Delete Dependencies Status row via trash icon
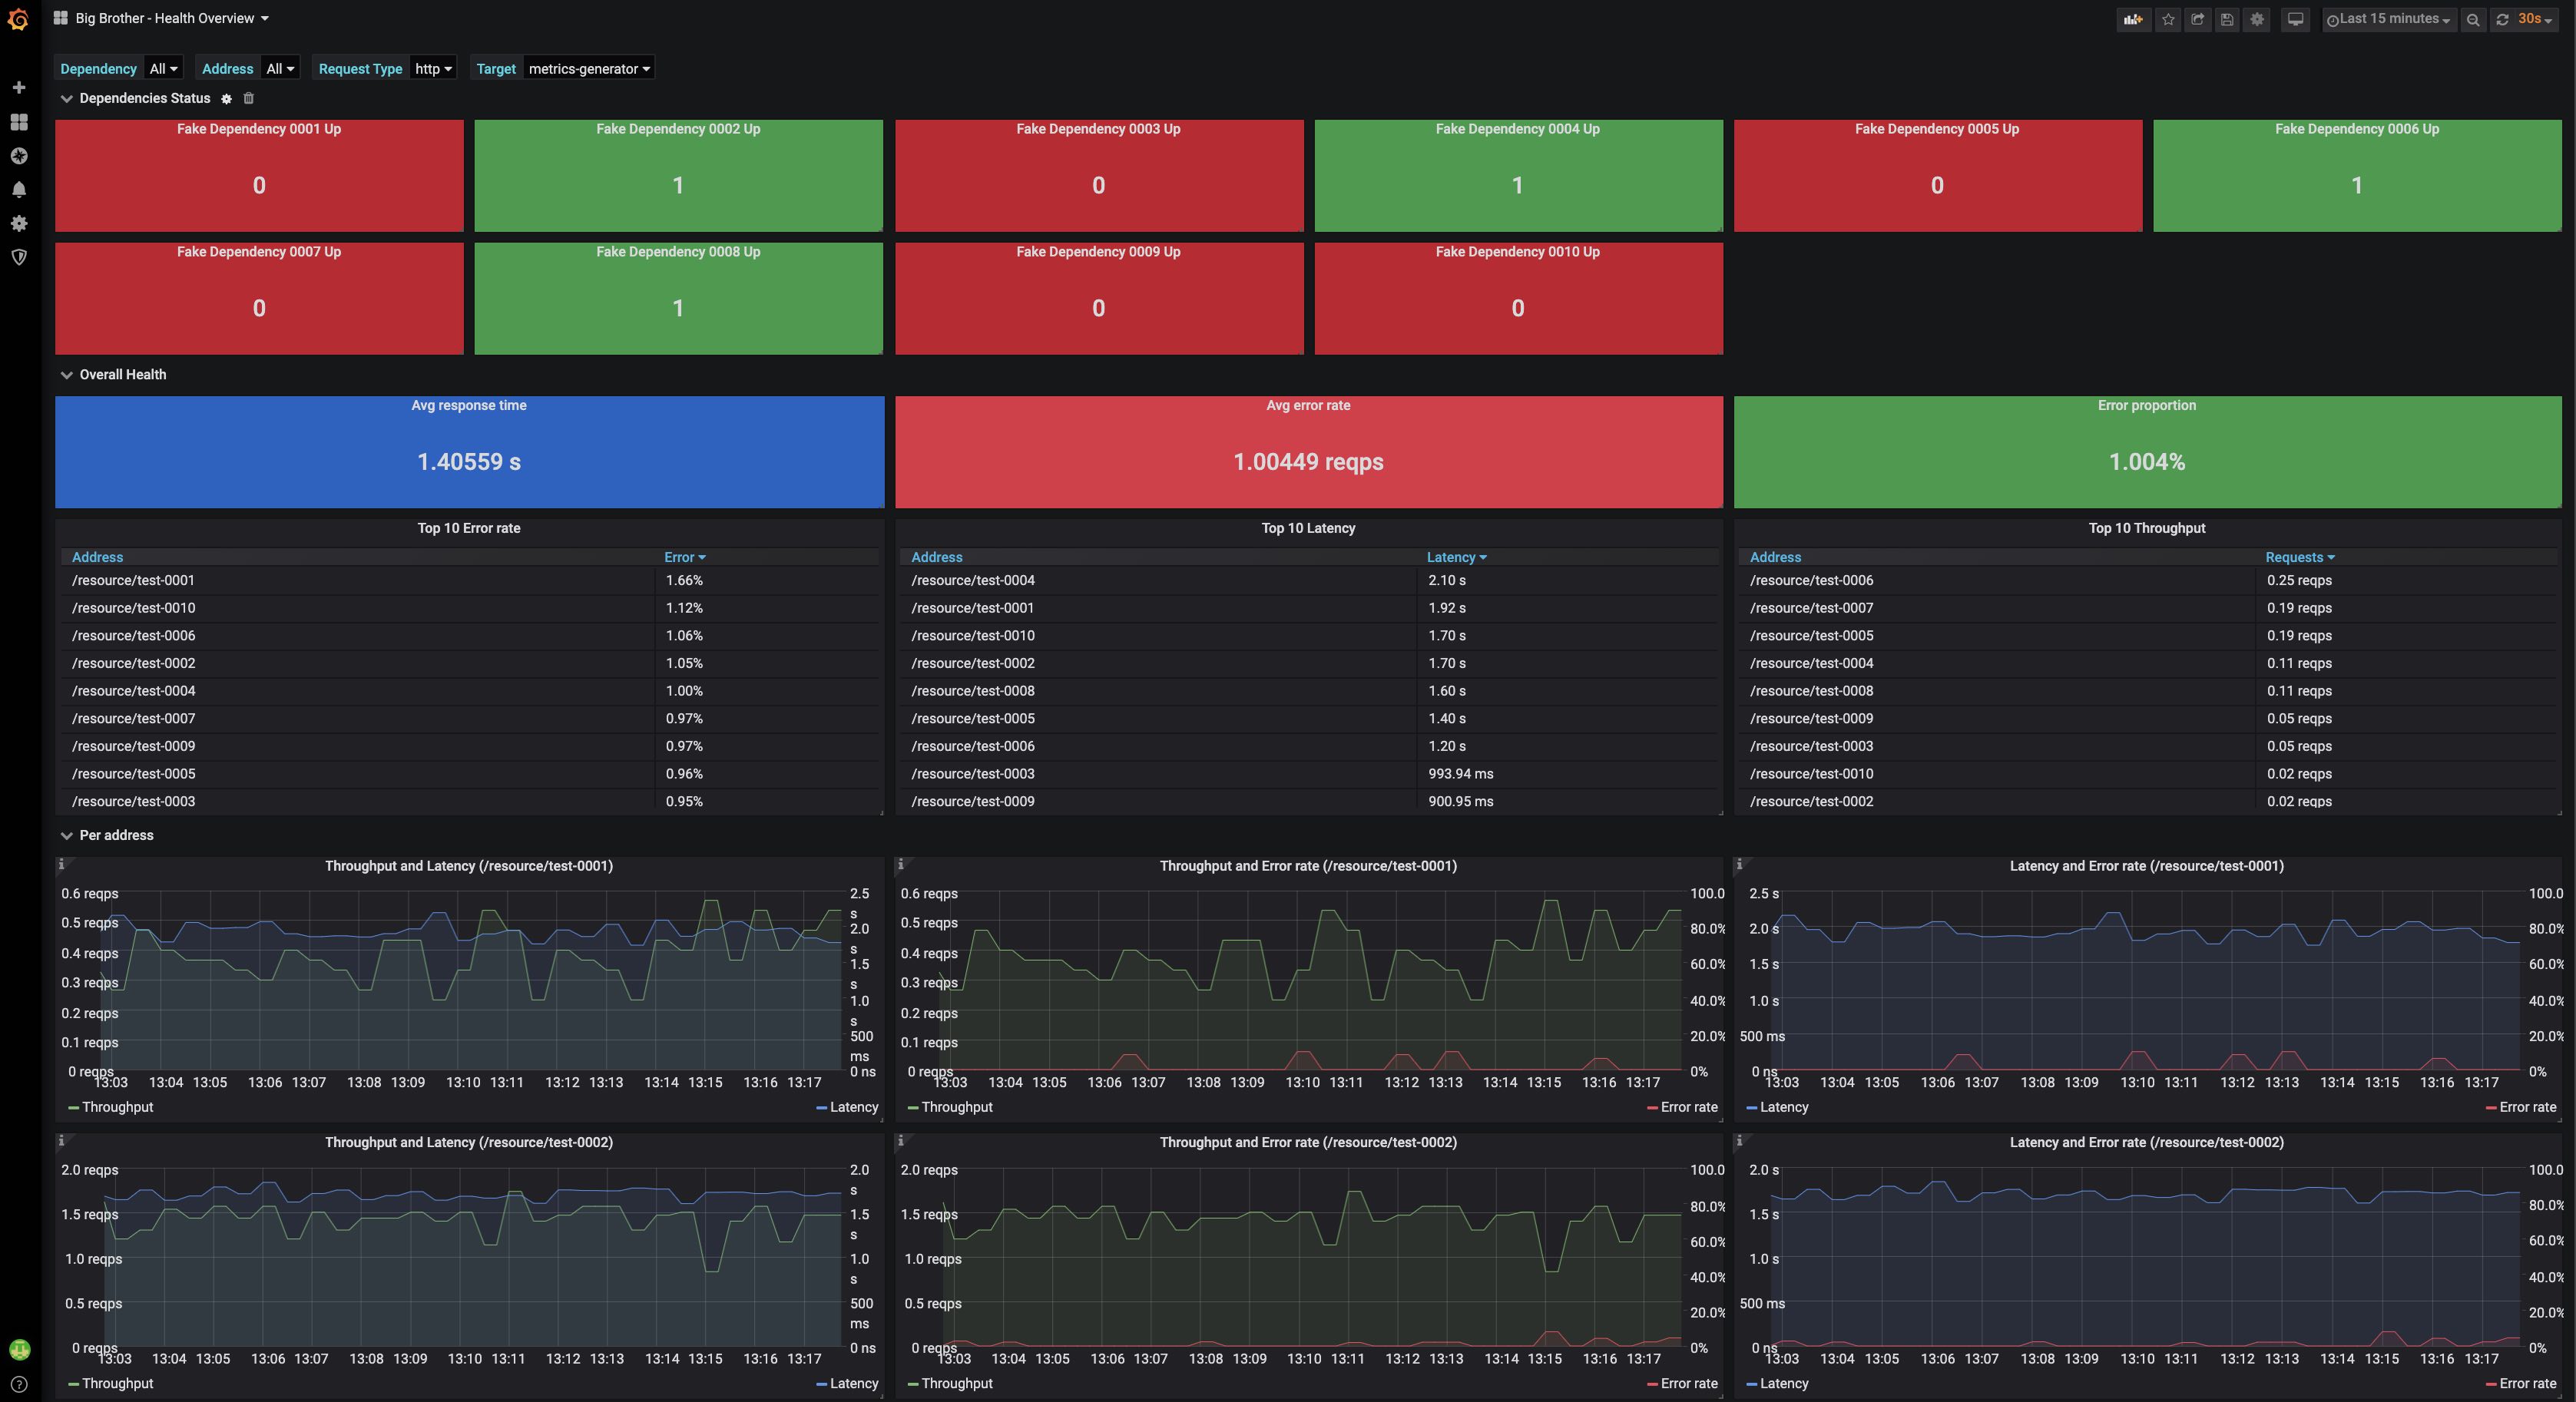Image resolution: width=2576 pixels, height=1402 pixels. (x=249, y=98)
